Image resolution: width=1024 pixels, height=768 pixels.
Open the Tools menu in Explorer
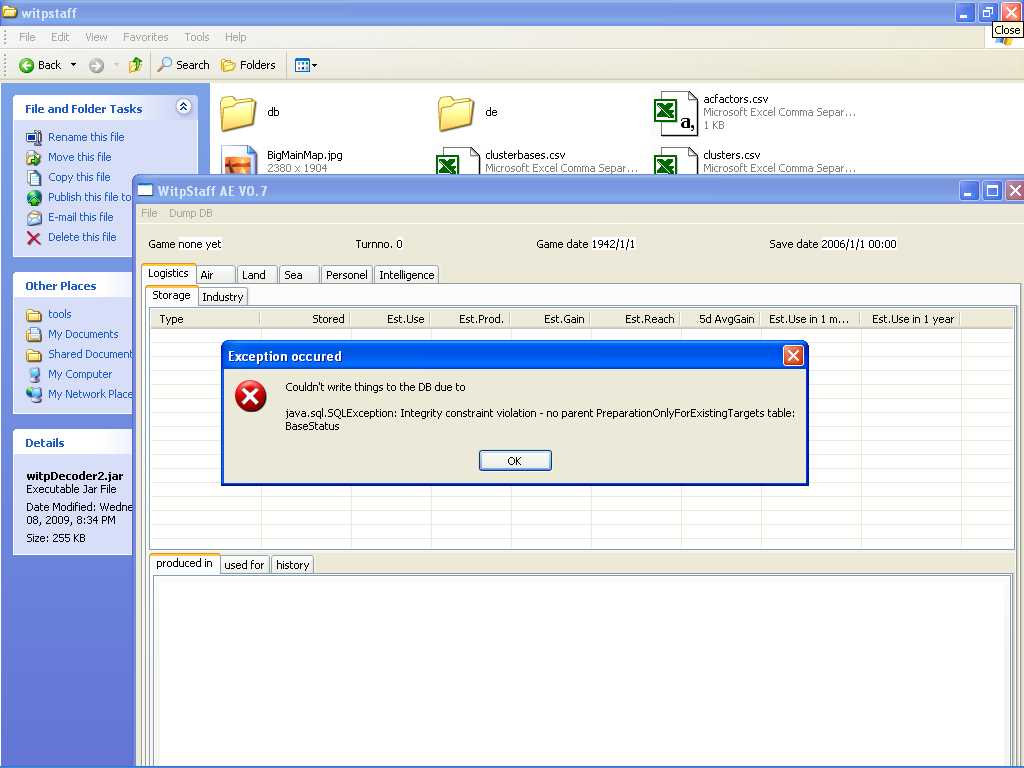click(197, 37)
